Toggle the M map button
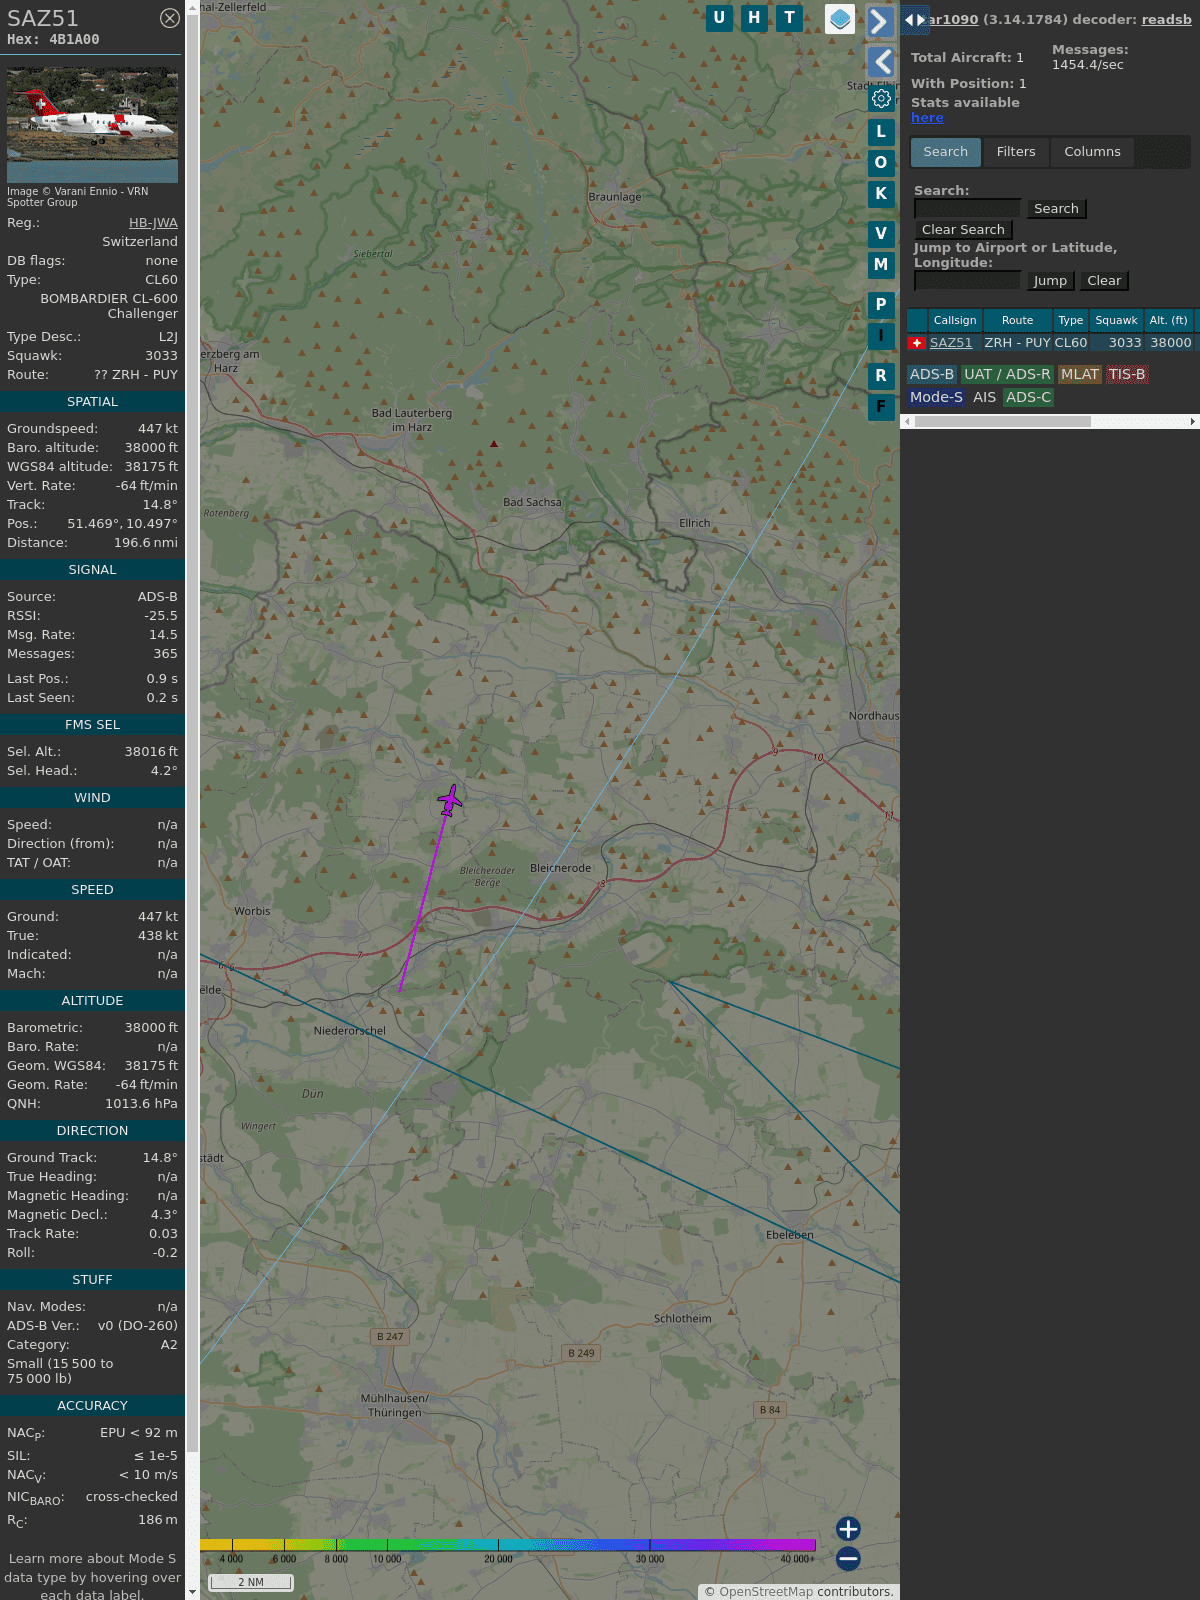This screenshot has height=1600, width=1200. [881, 265]
